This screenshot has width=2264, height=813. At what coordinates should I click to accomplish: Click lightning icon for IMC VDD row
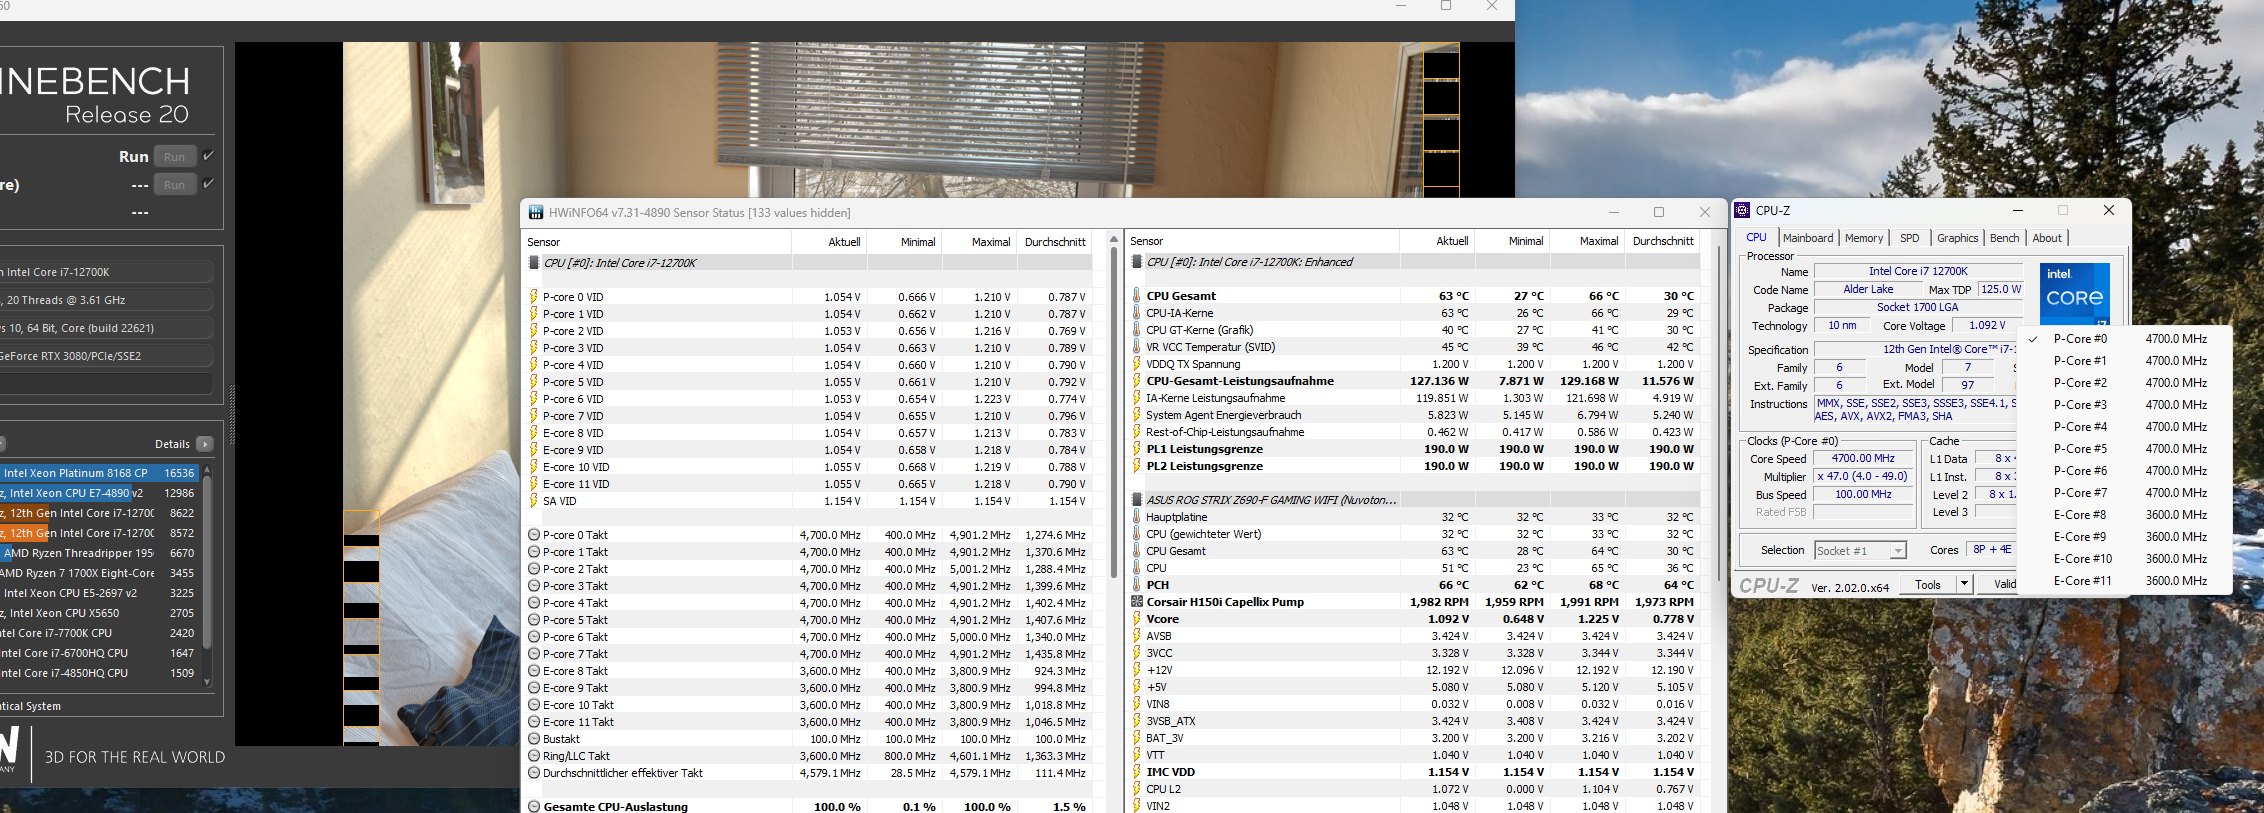[x=1137, y=772]
